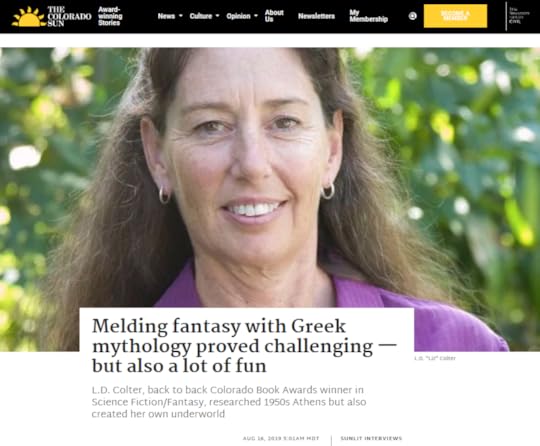Go to the About Us page
The height and width of the screenshot is (446, 540).
(x=274, y=16)
